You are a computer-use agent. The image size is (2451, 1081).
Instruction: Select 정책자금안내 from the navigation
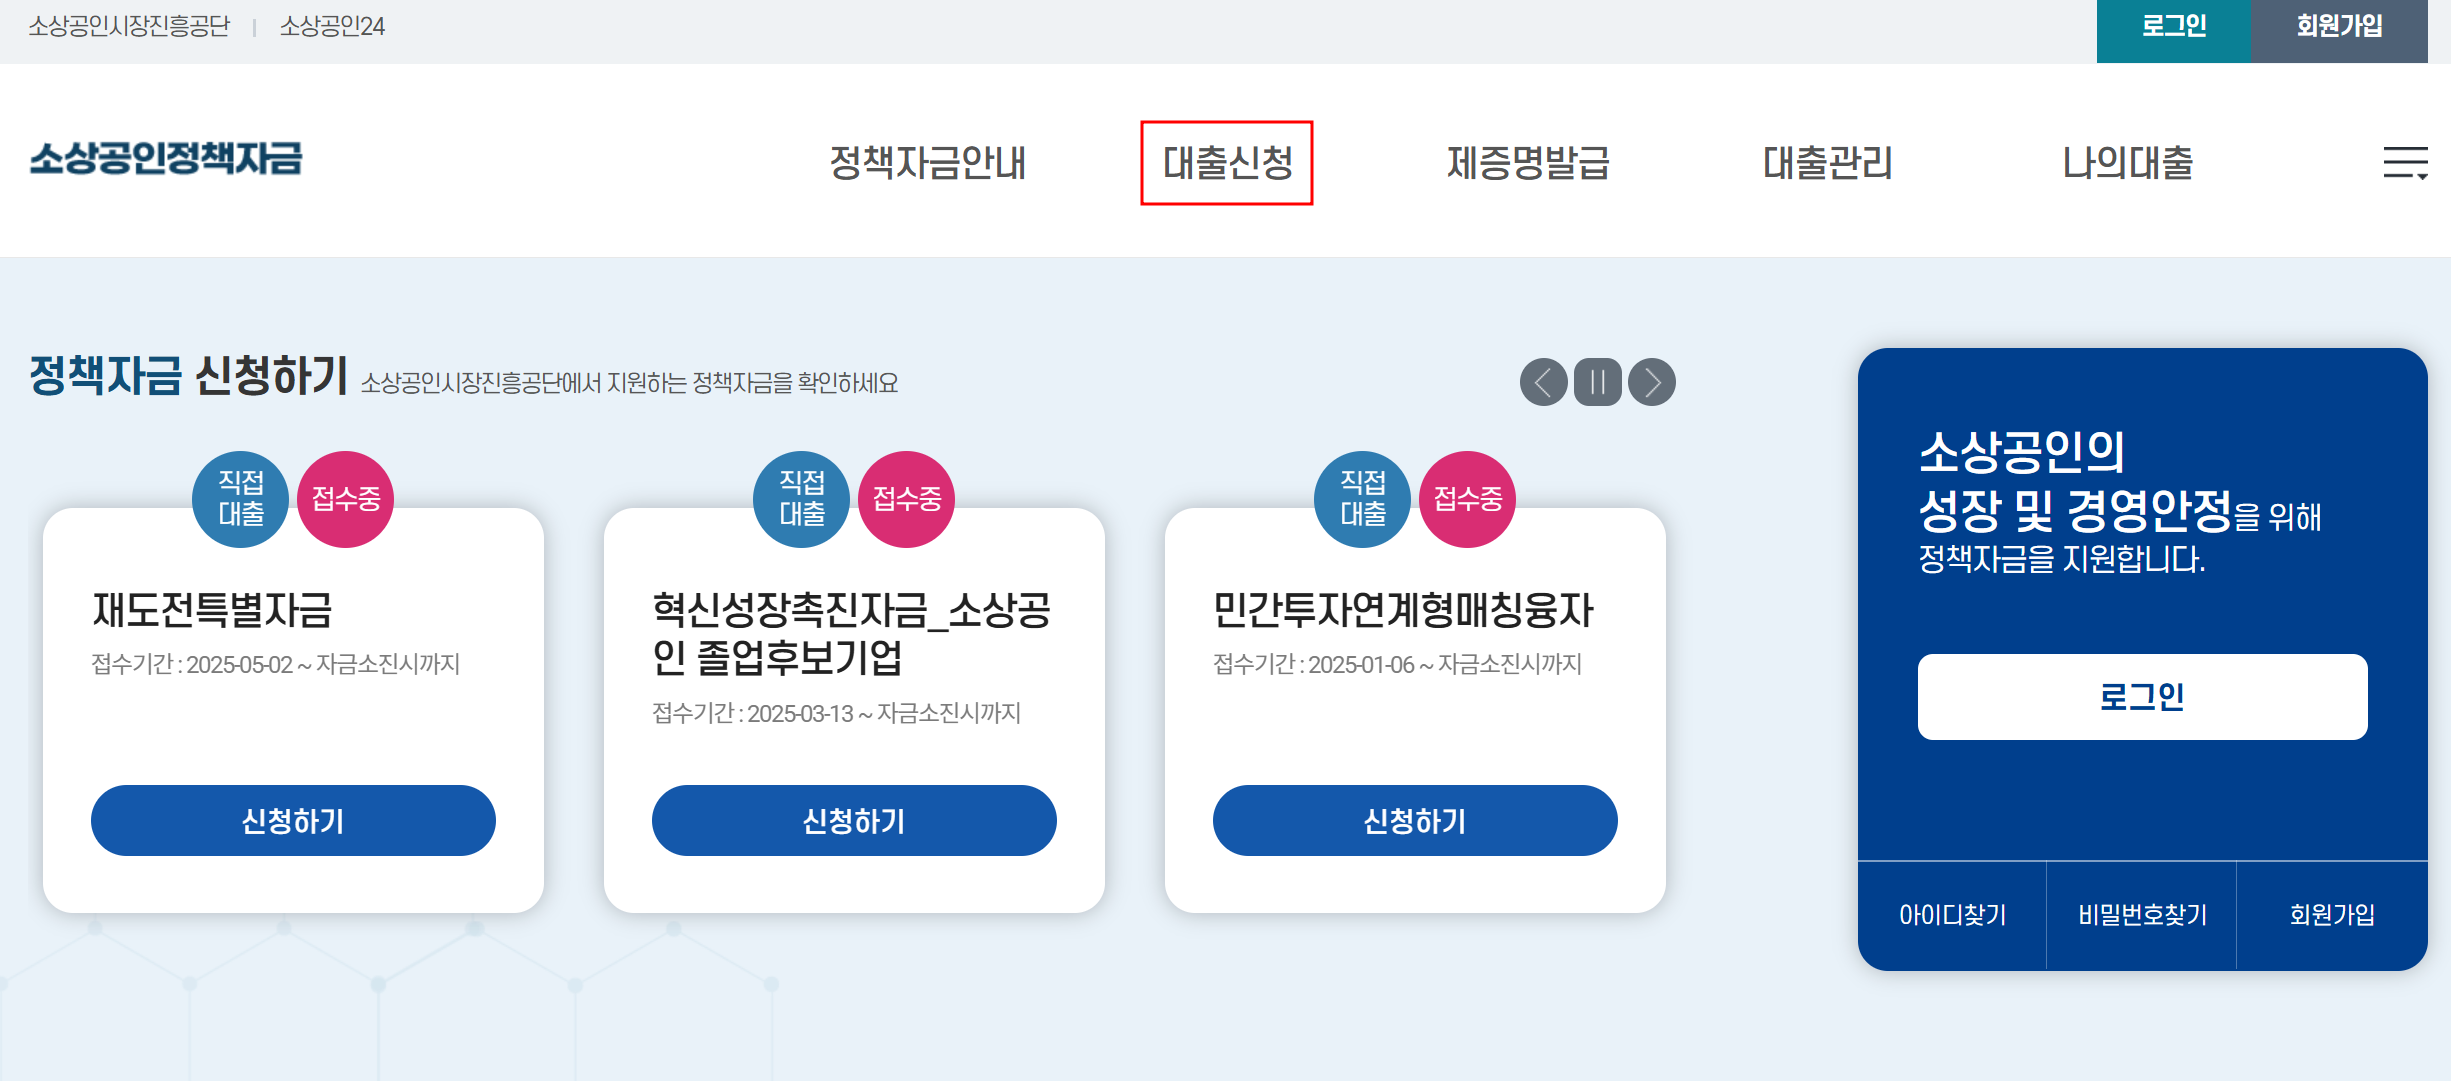[x=928, y=163]
